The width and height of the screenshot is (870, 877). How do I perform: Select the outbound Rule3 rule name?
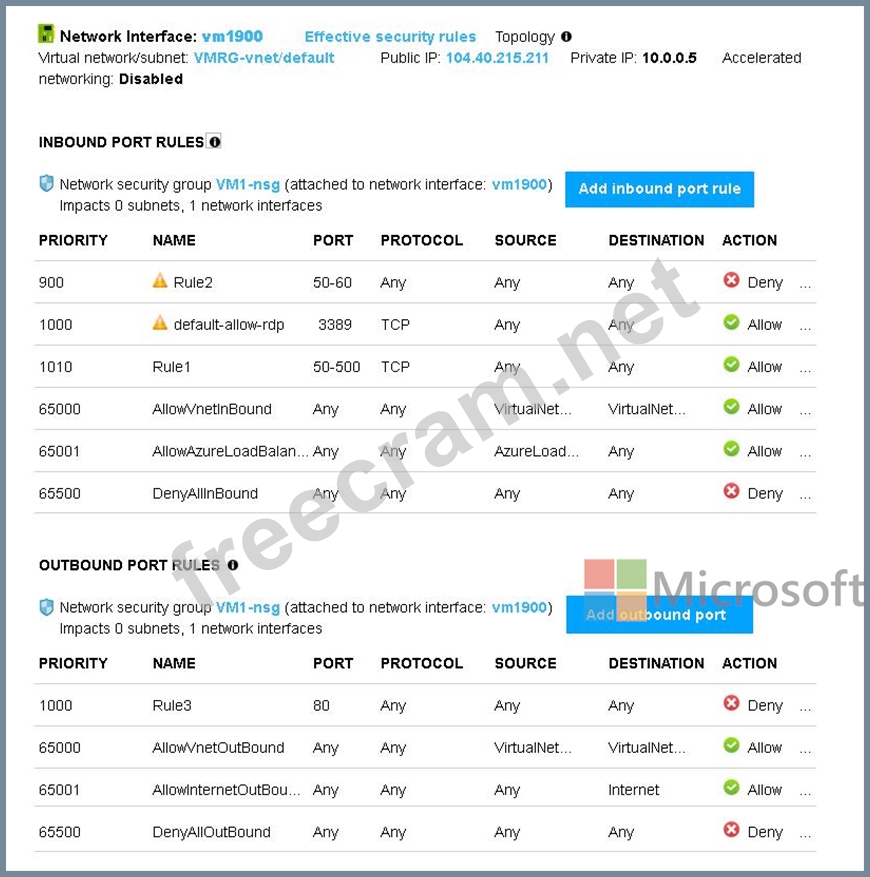point(172,705)
